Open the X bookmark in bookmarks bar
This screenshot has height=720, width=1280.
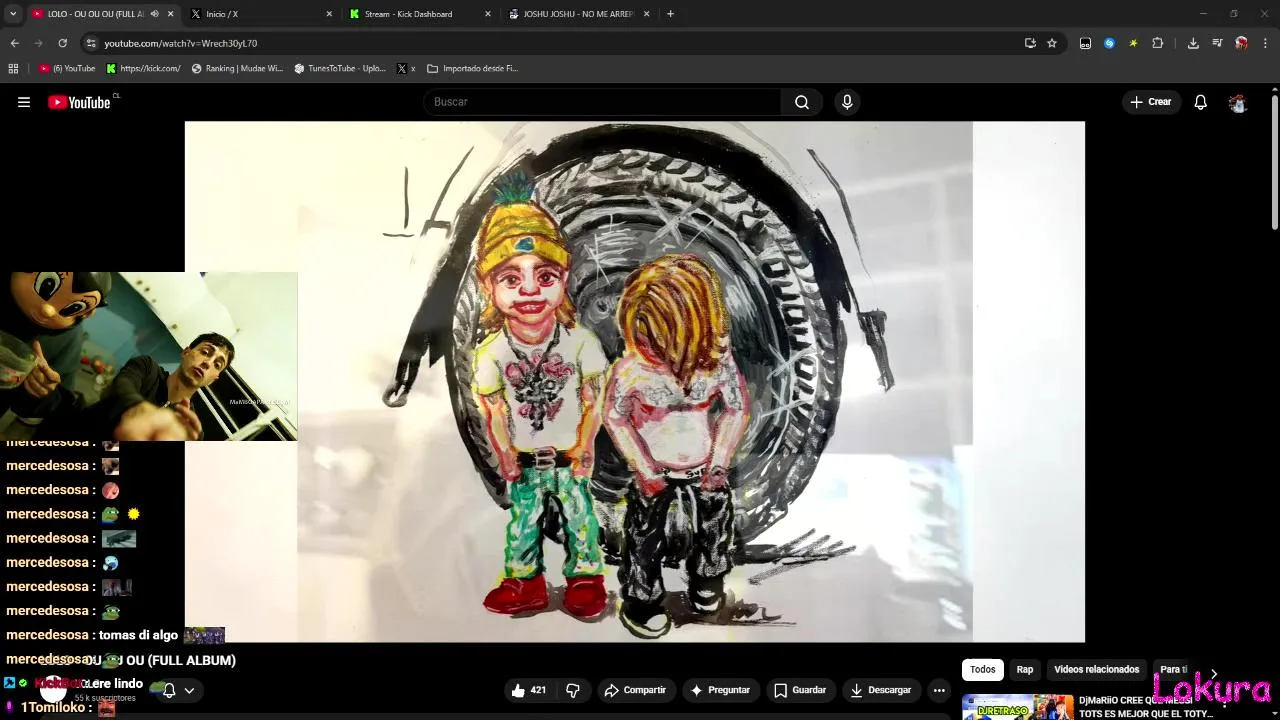click(x=406, y=69)
